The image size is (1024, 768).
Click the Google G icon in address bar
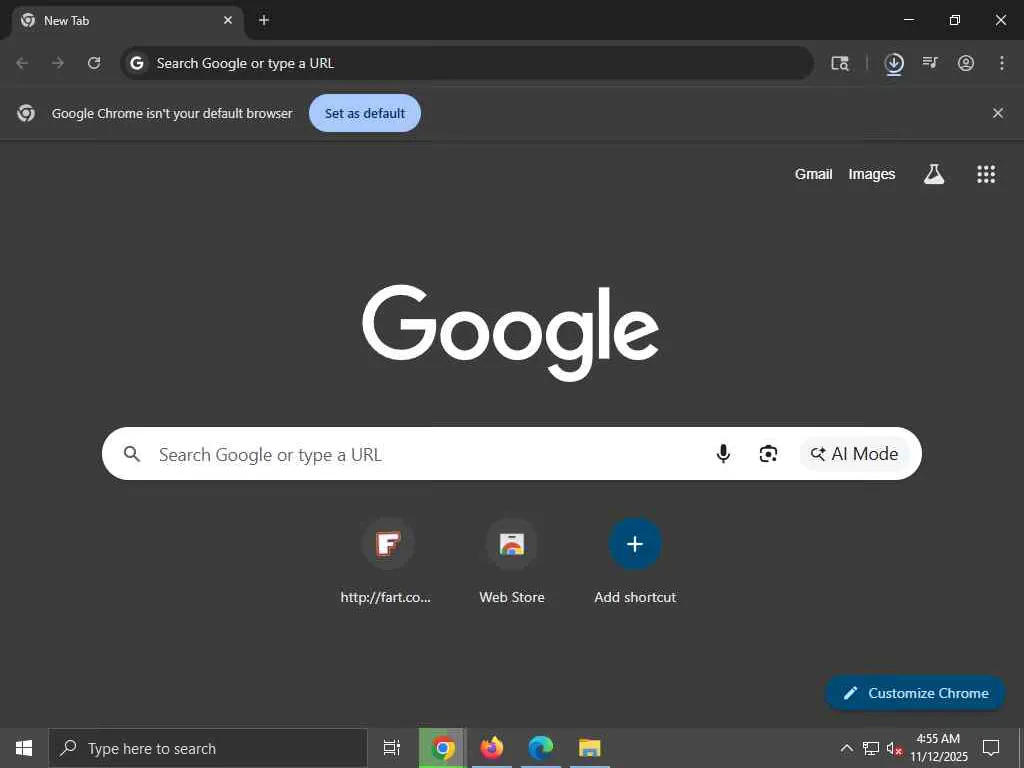point(136,63)
